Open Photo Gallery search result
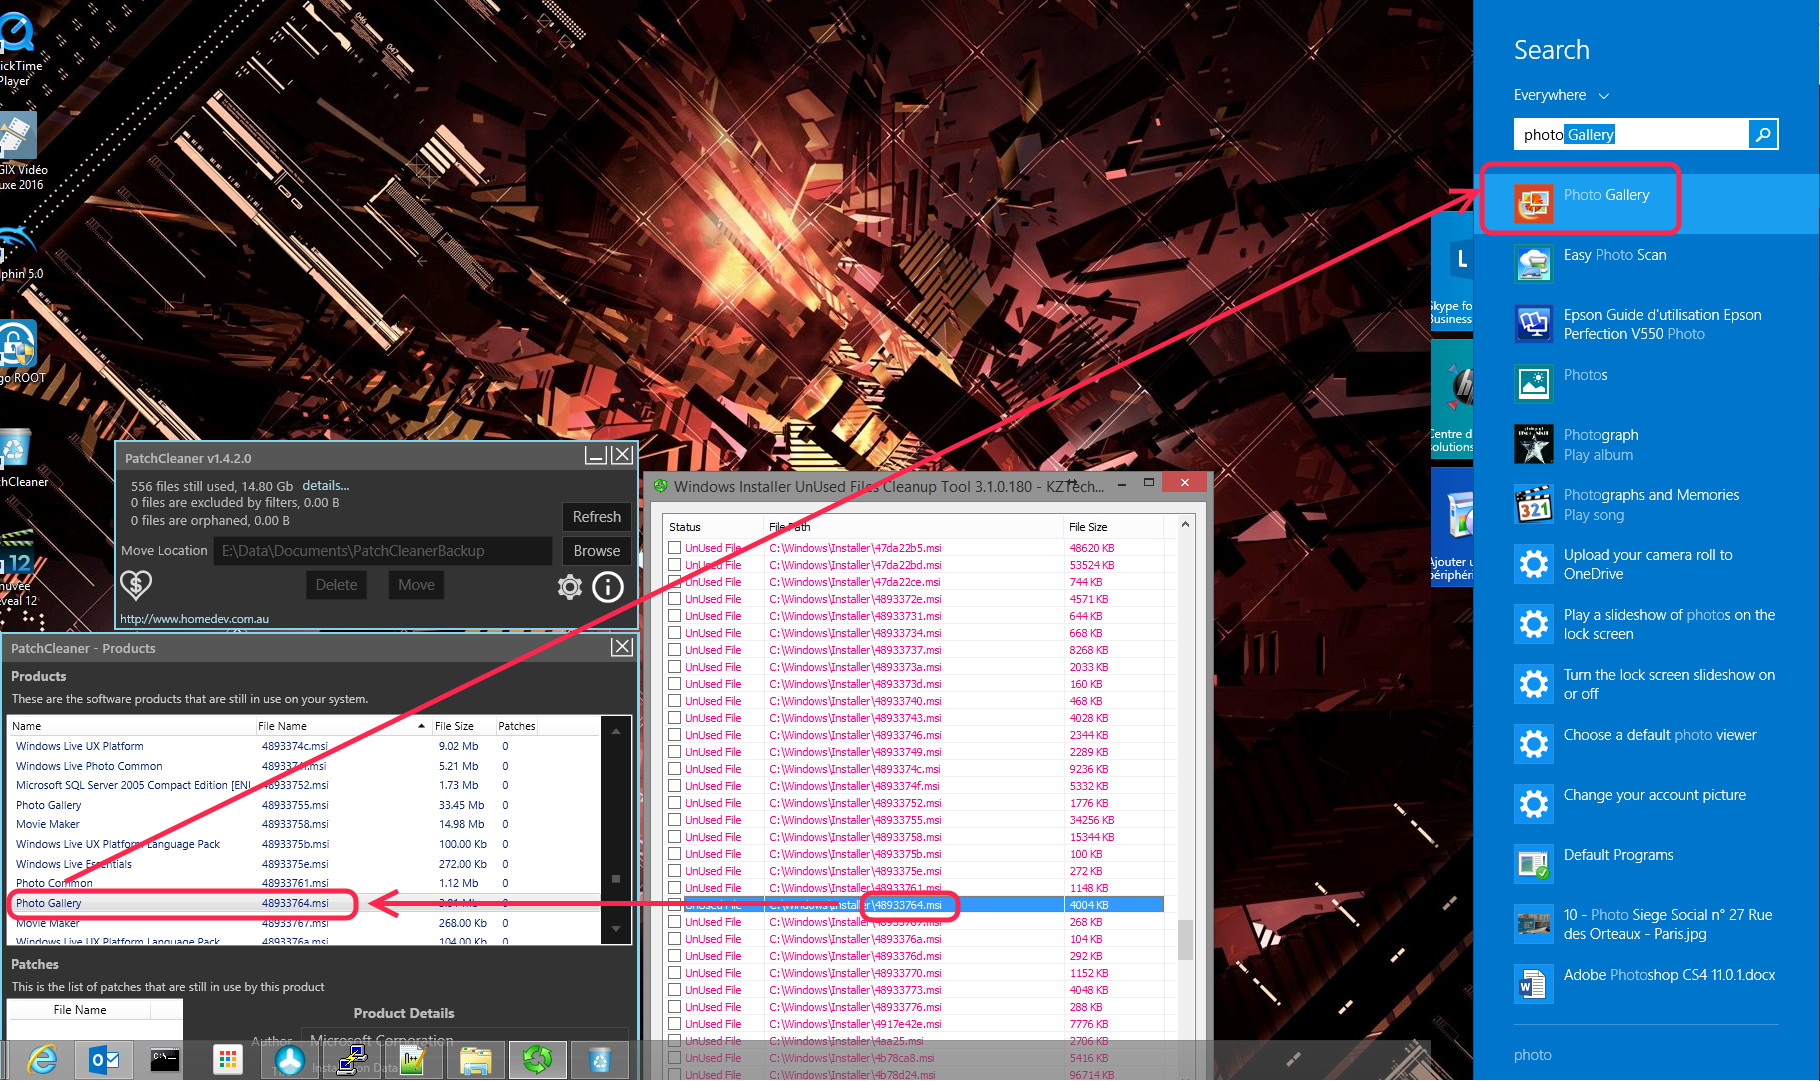This screenshot has width=1820, height=1081. (x=1646, y=204)
